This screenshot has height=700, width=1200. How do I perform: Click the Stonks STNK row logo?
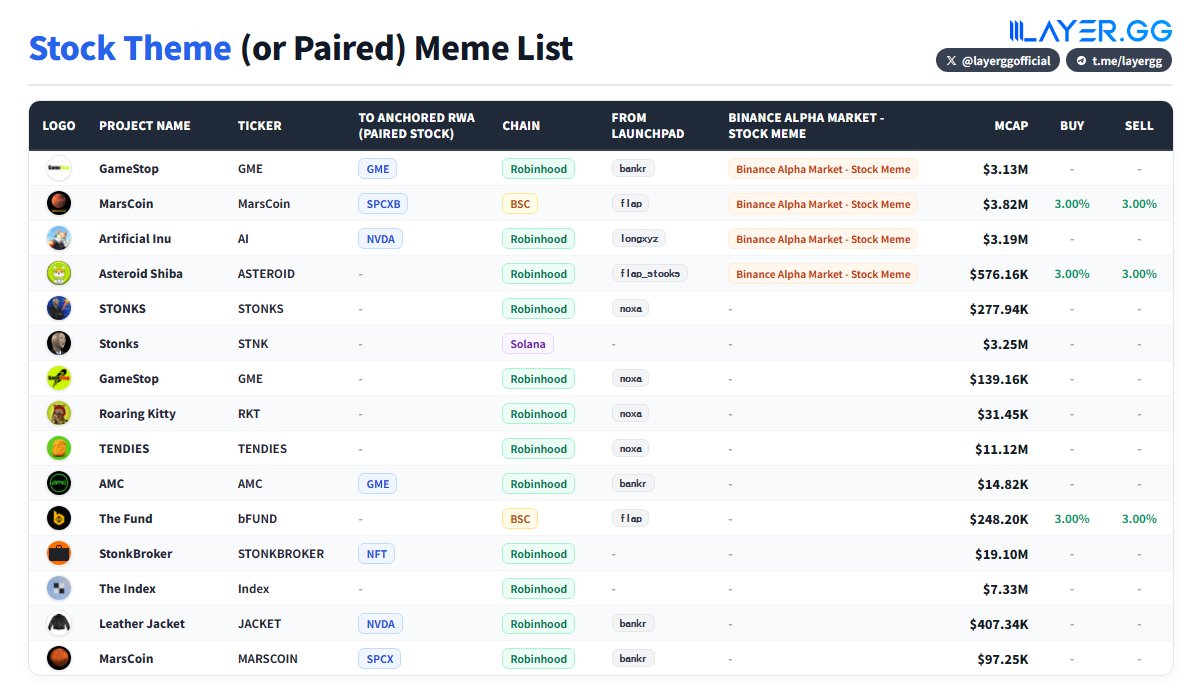coord(59,344)
